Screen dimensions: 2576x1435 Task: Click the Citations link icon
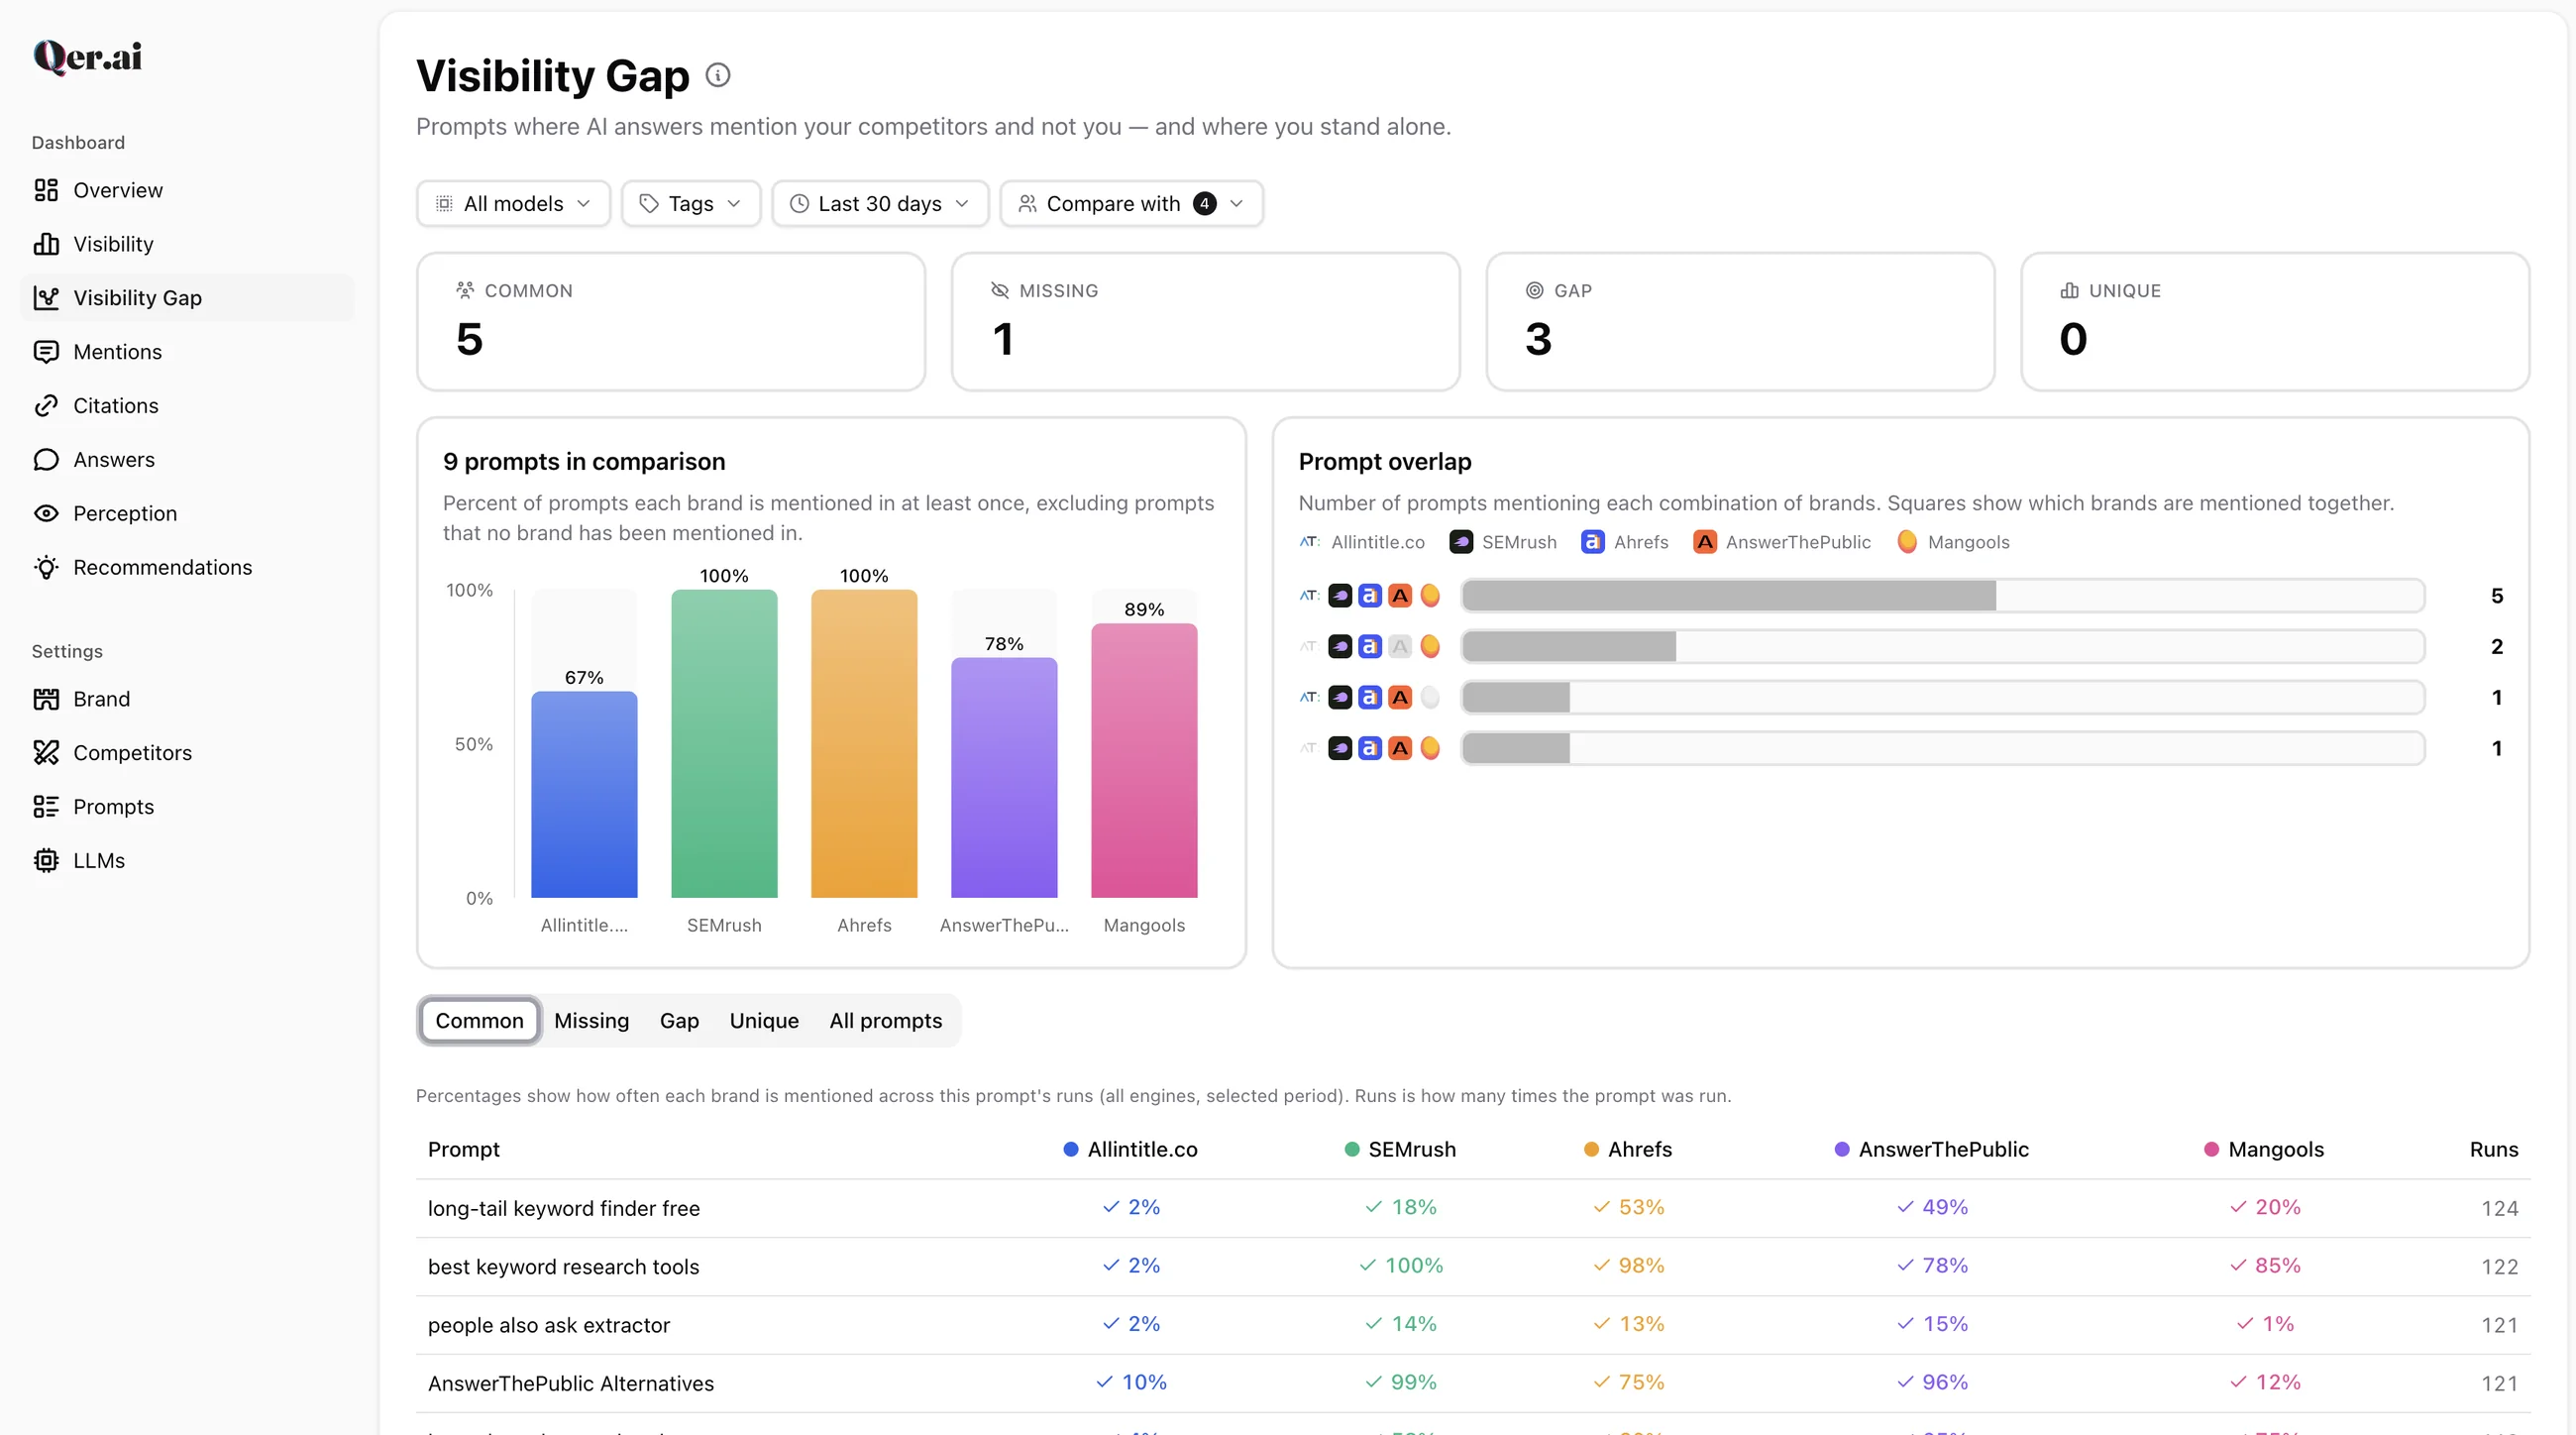(46, 406)
